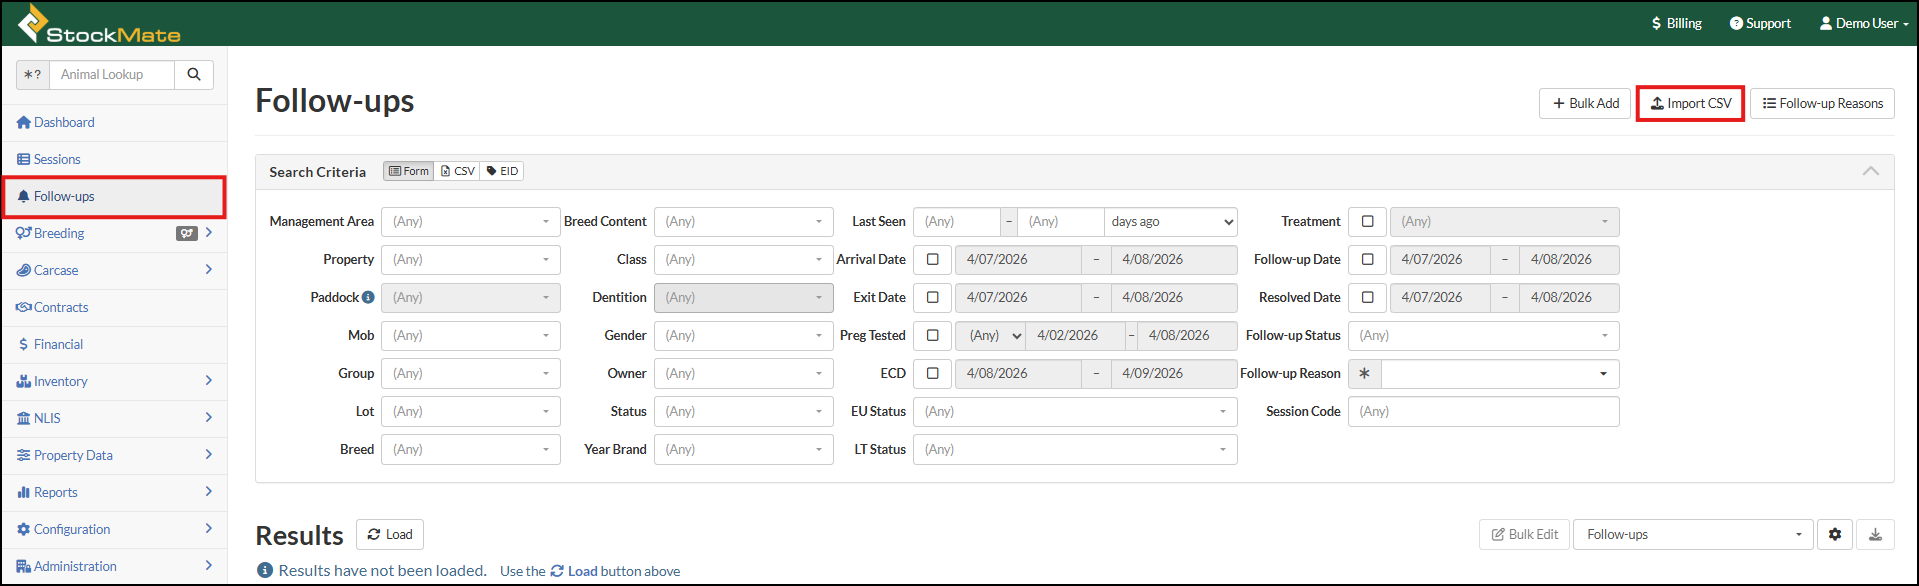This screenshot has width=1919, height=586.
Task: Switch Search Criteria to EID tab
Action: click(x=502, y=171)
